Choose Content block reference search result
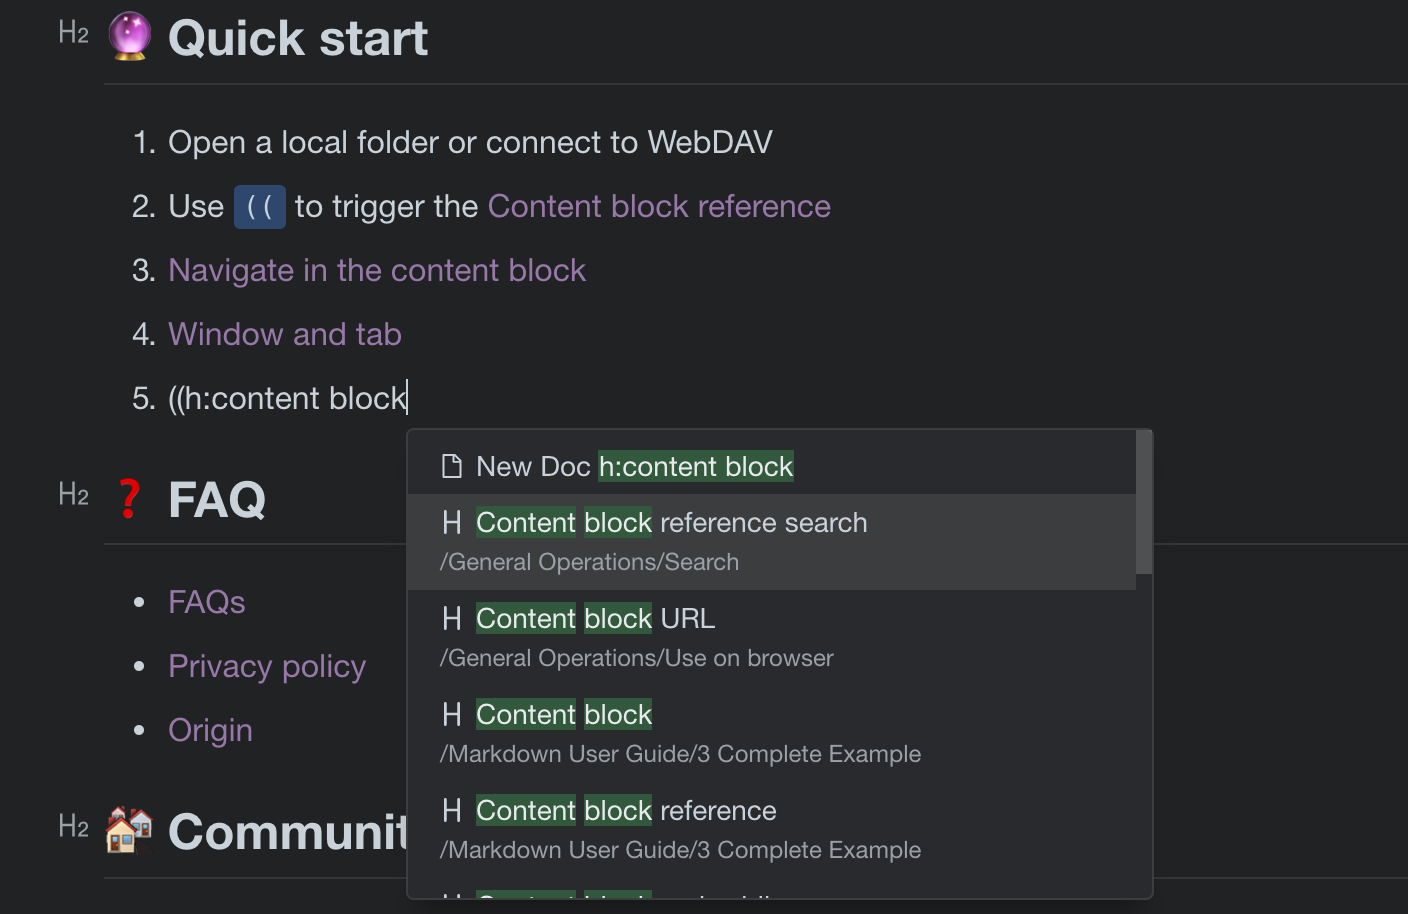Screen dimensions: 1408x914 click(x=671, y=540)
